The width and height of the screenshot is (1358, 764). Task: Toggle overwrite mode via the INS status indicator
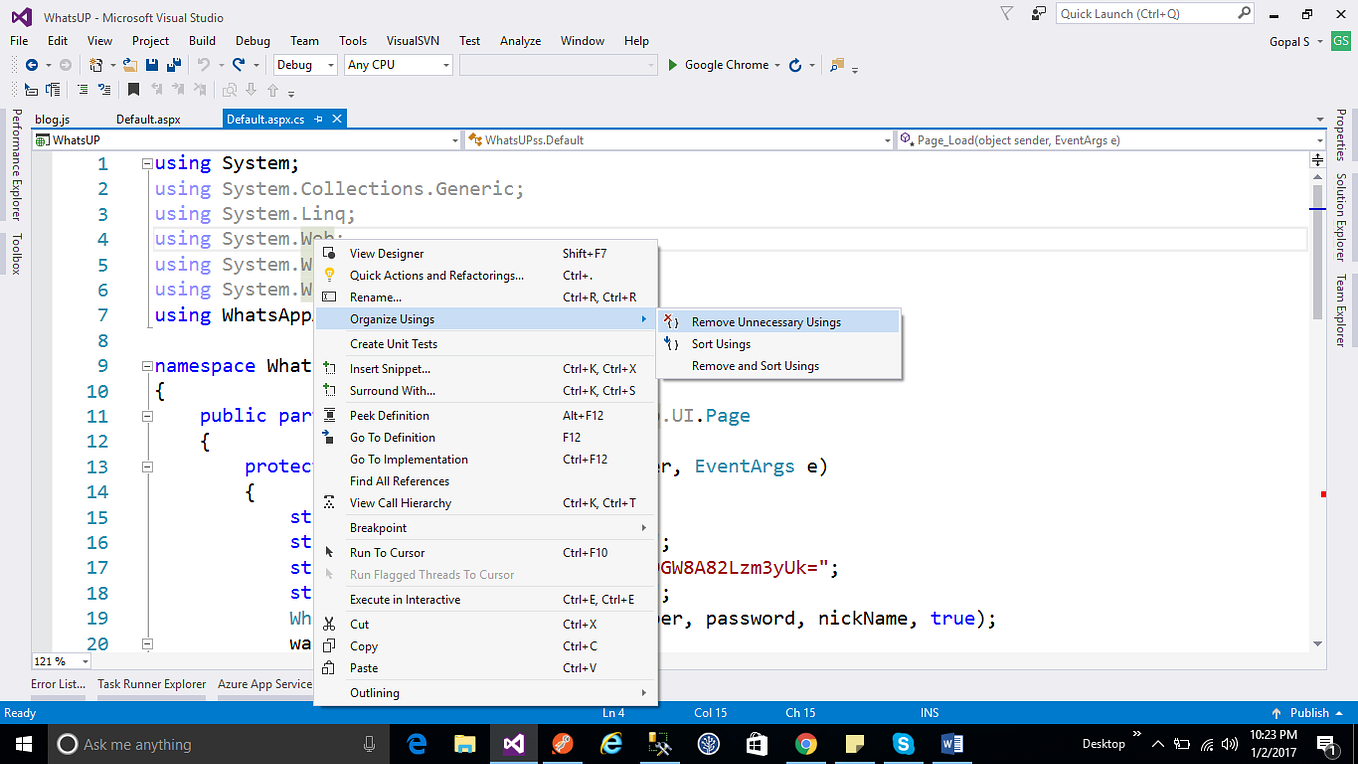point(929,712)
